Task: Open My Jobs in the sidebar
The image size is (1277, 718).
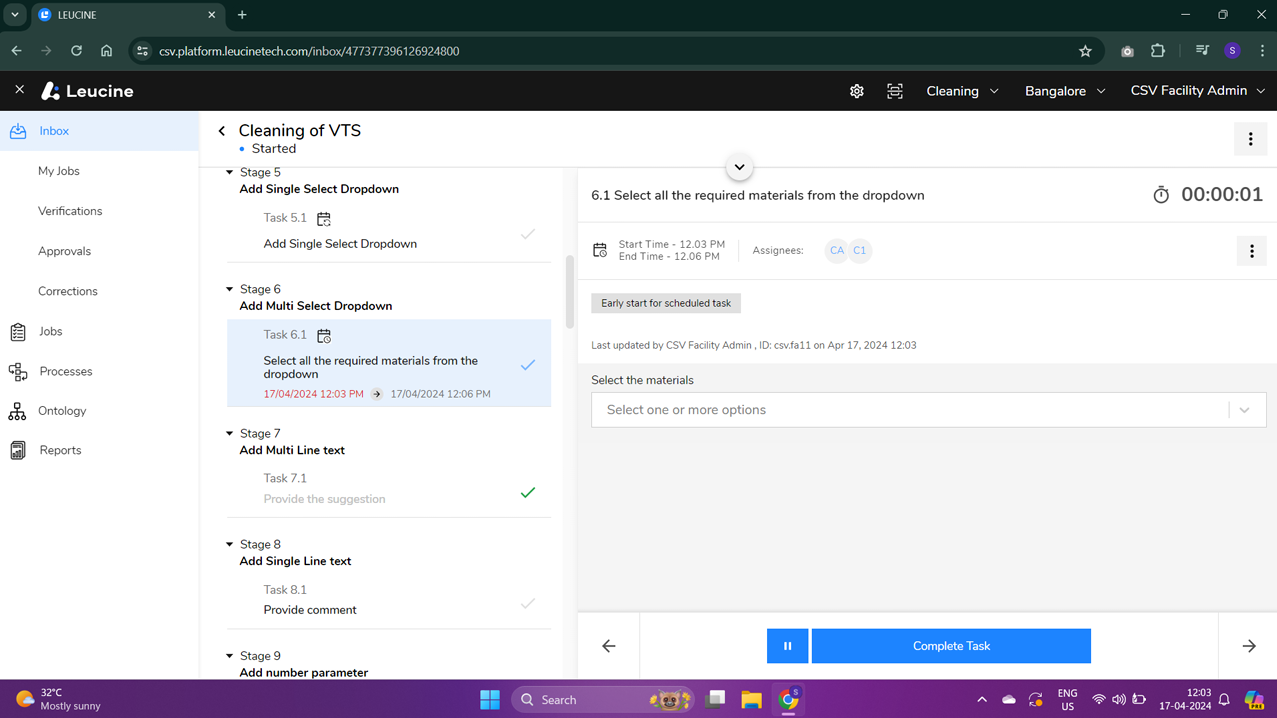Action: tap(59, 171)
